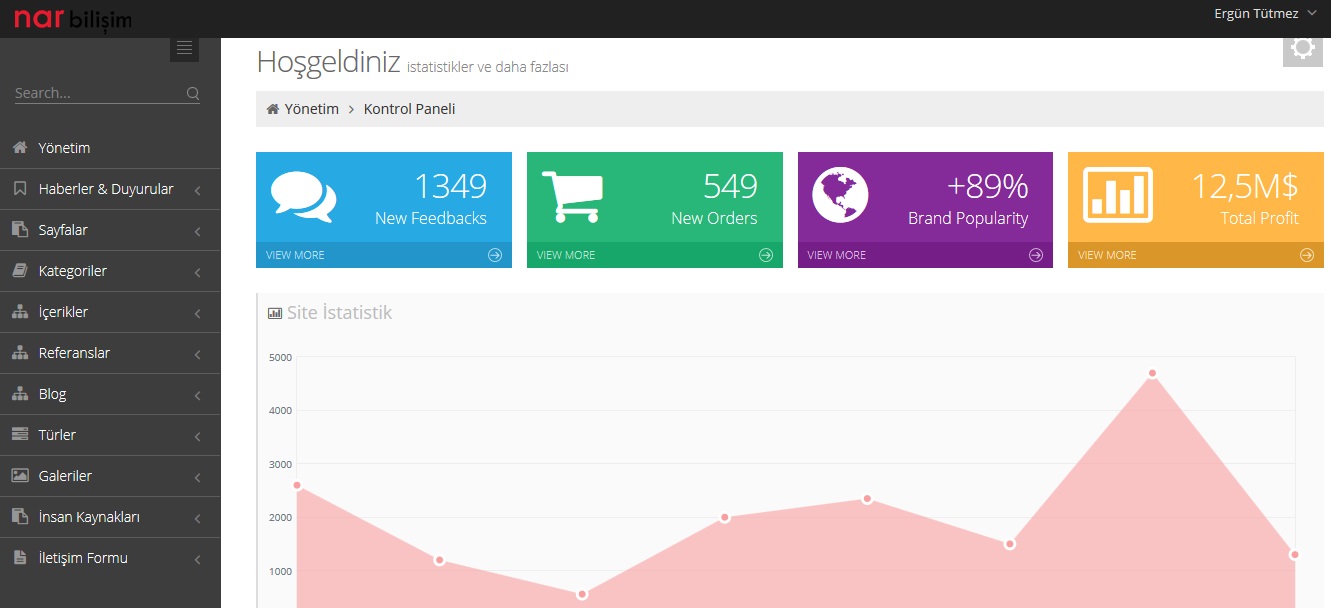Image resolution: width=1331 pixels, height=608 pixels.
Task: Expand the Türler submenu chevron
Action: click(x=198, y=436)
